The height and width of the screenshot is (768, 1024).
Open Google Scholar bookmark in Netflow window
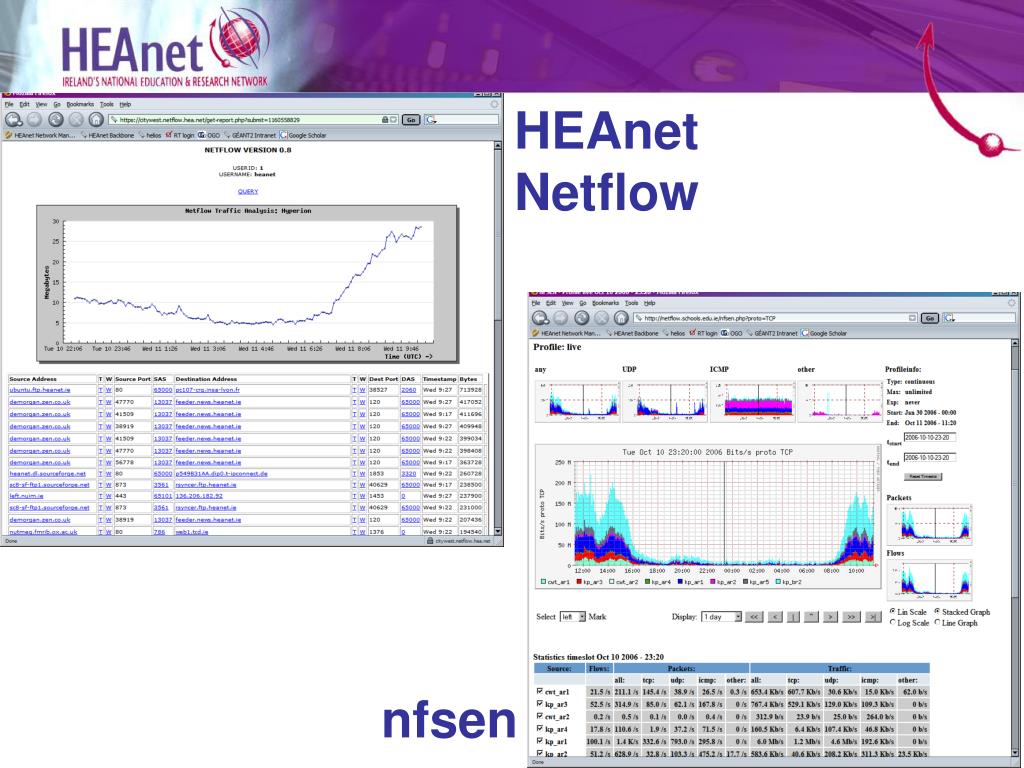[x=303, y=135]
